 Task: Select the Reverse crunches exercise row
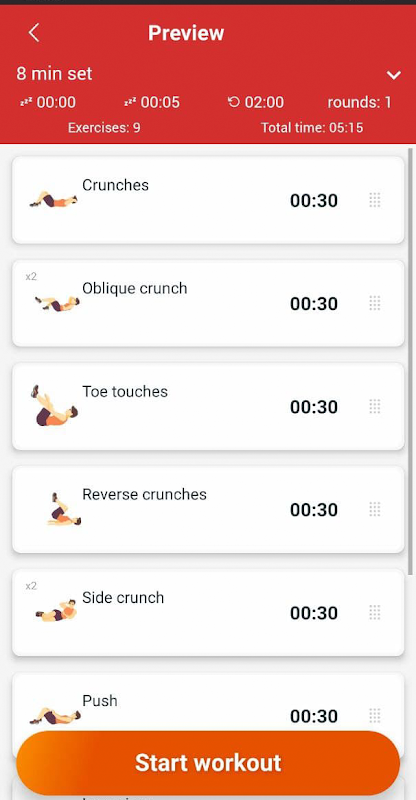click(208, 509)
